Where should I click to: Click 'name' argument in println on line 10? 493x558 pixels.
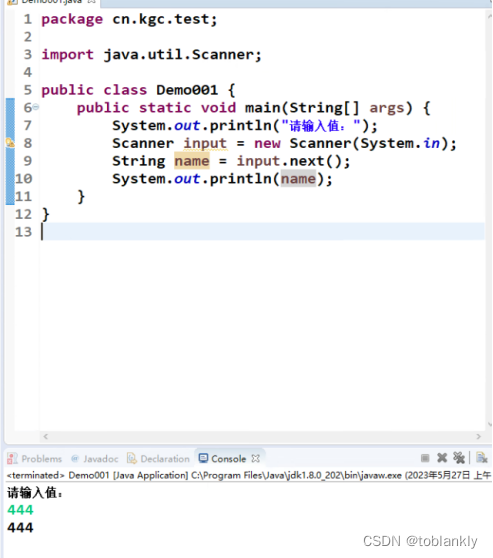(298, 179)
